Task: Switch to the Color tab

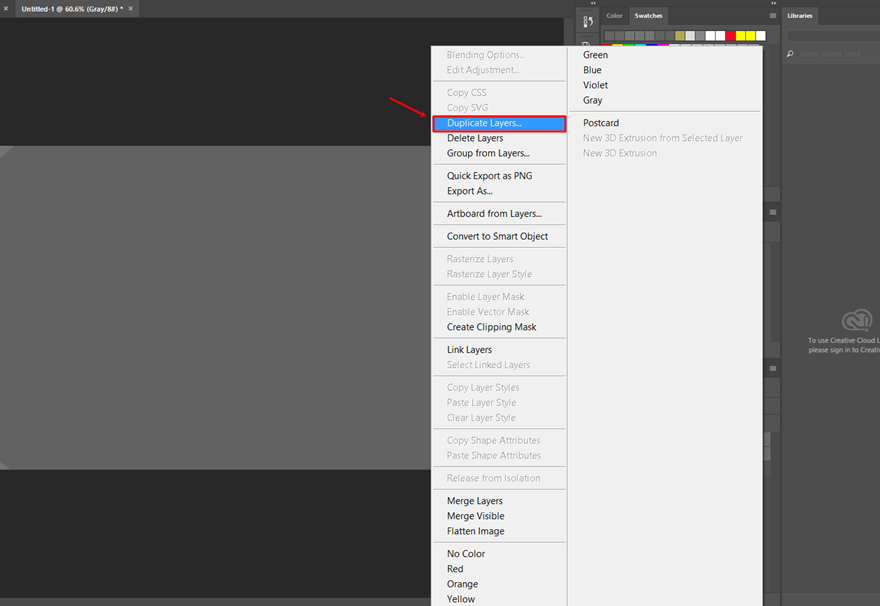Action: click(614, 16)
